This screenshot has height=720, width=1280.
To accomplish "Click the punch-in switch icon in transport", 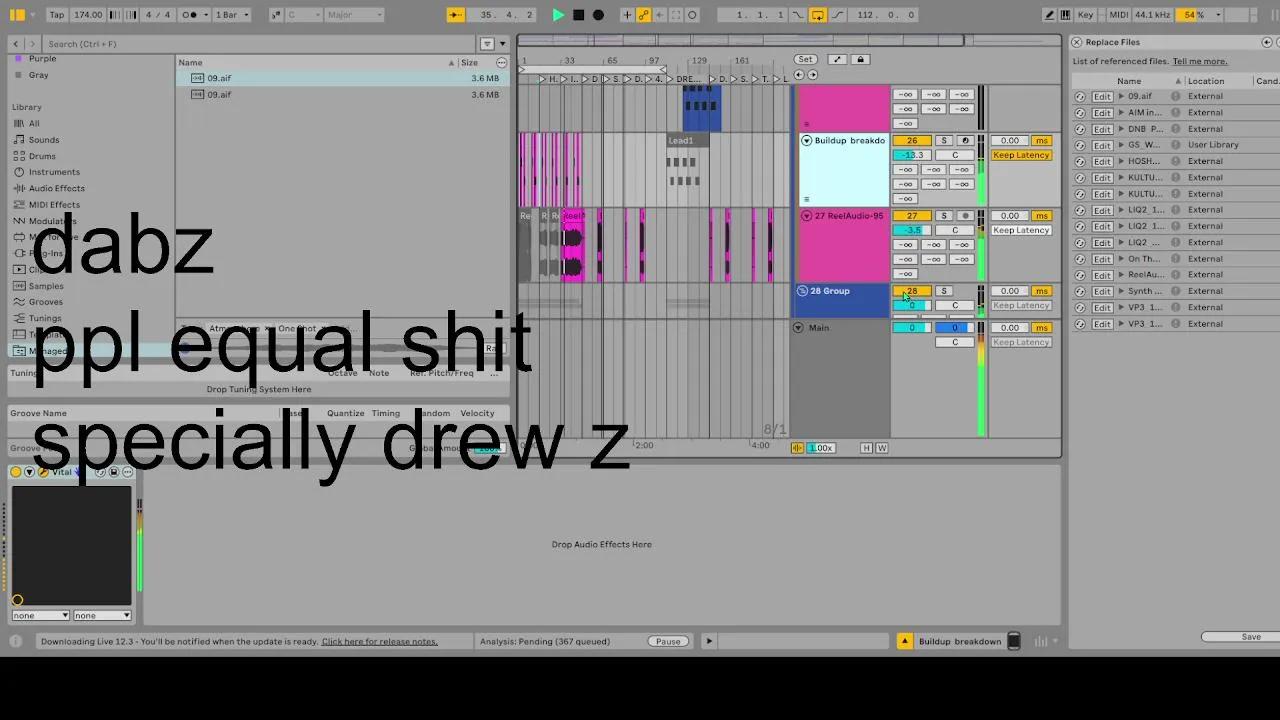I will tap(797, 14).
